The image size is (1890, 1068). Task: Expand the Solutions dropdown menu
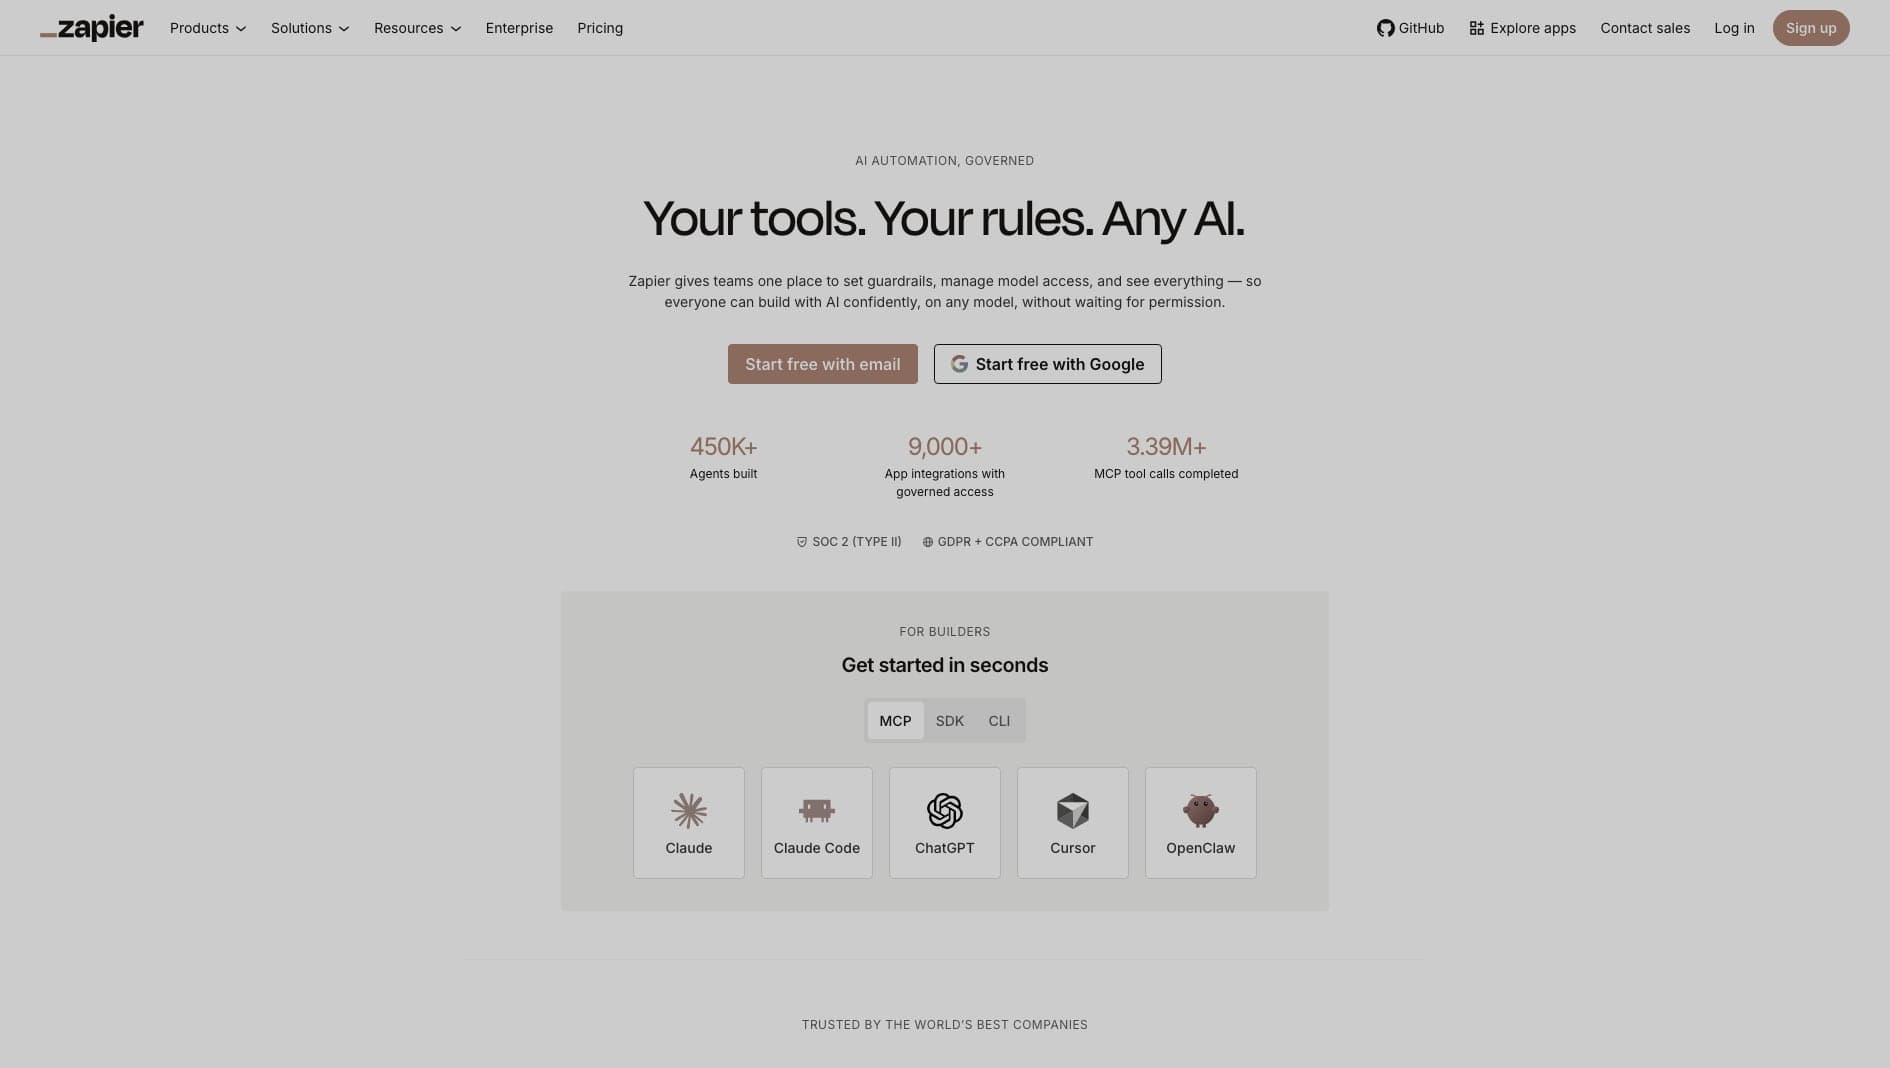click(x=310, y=28)
